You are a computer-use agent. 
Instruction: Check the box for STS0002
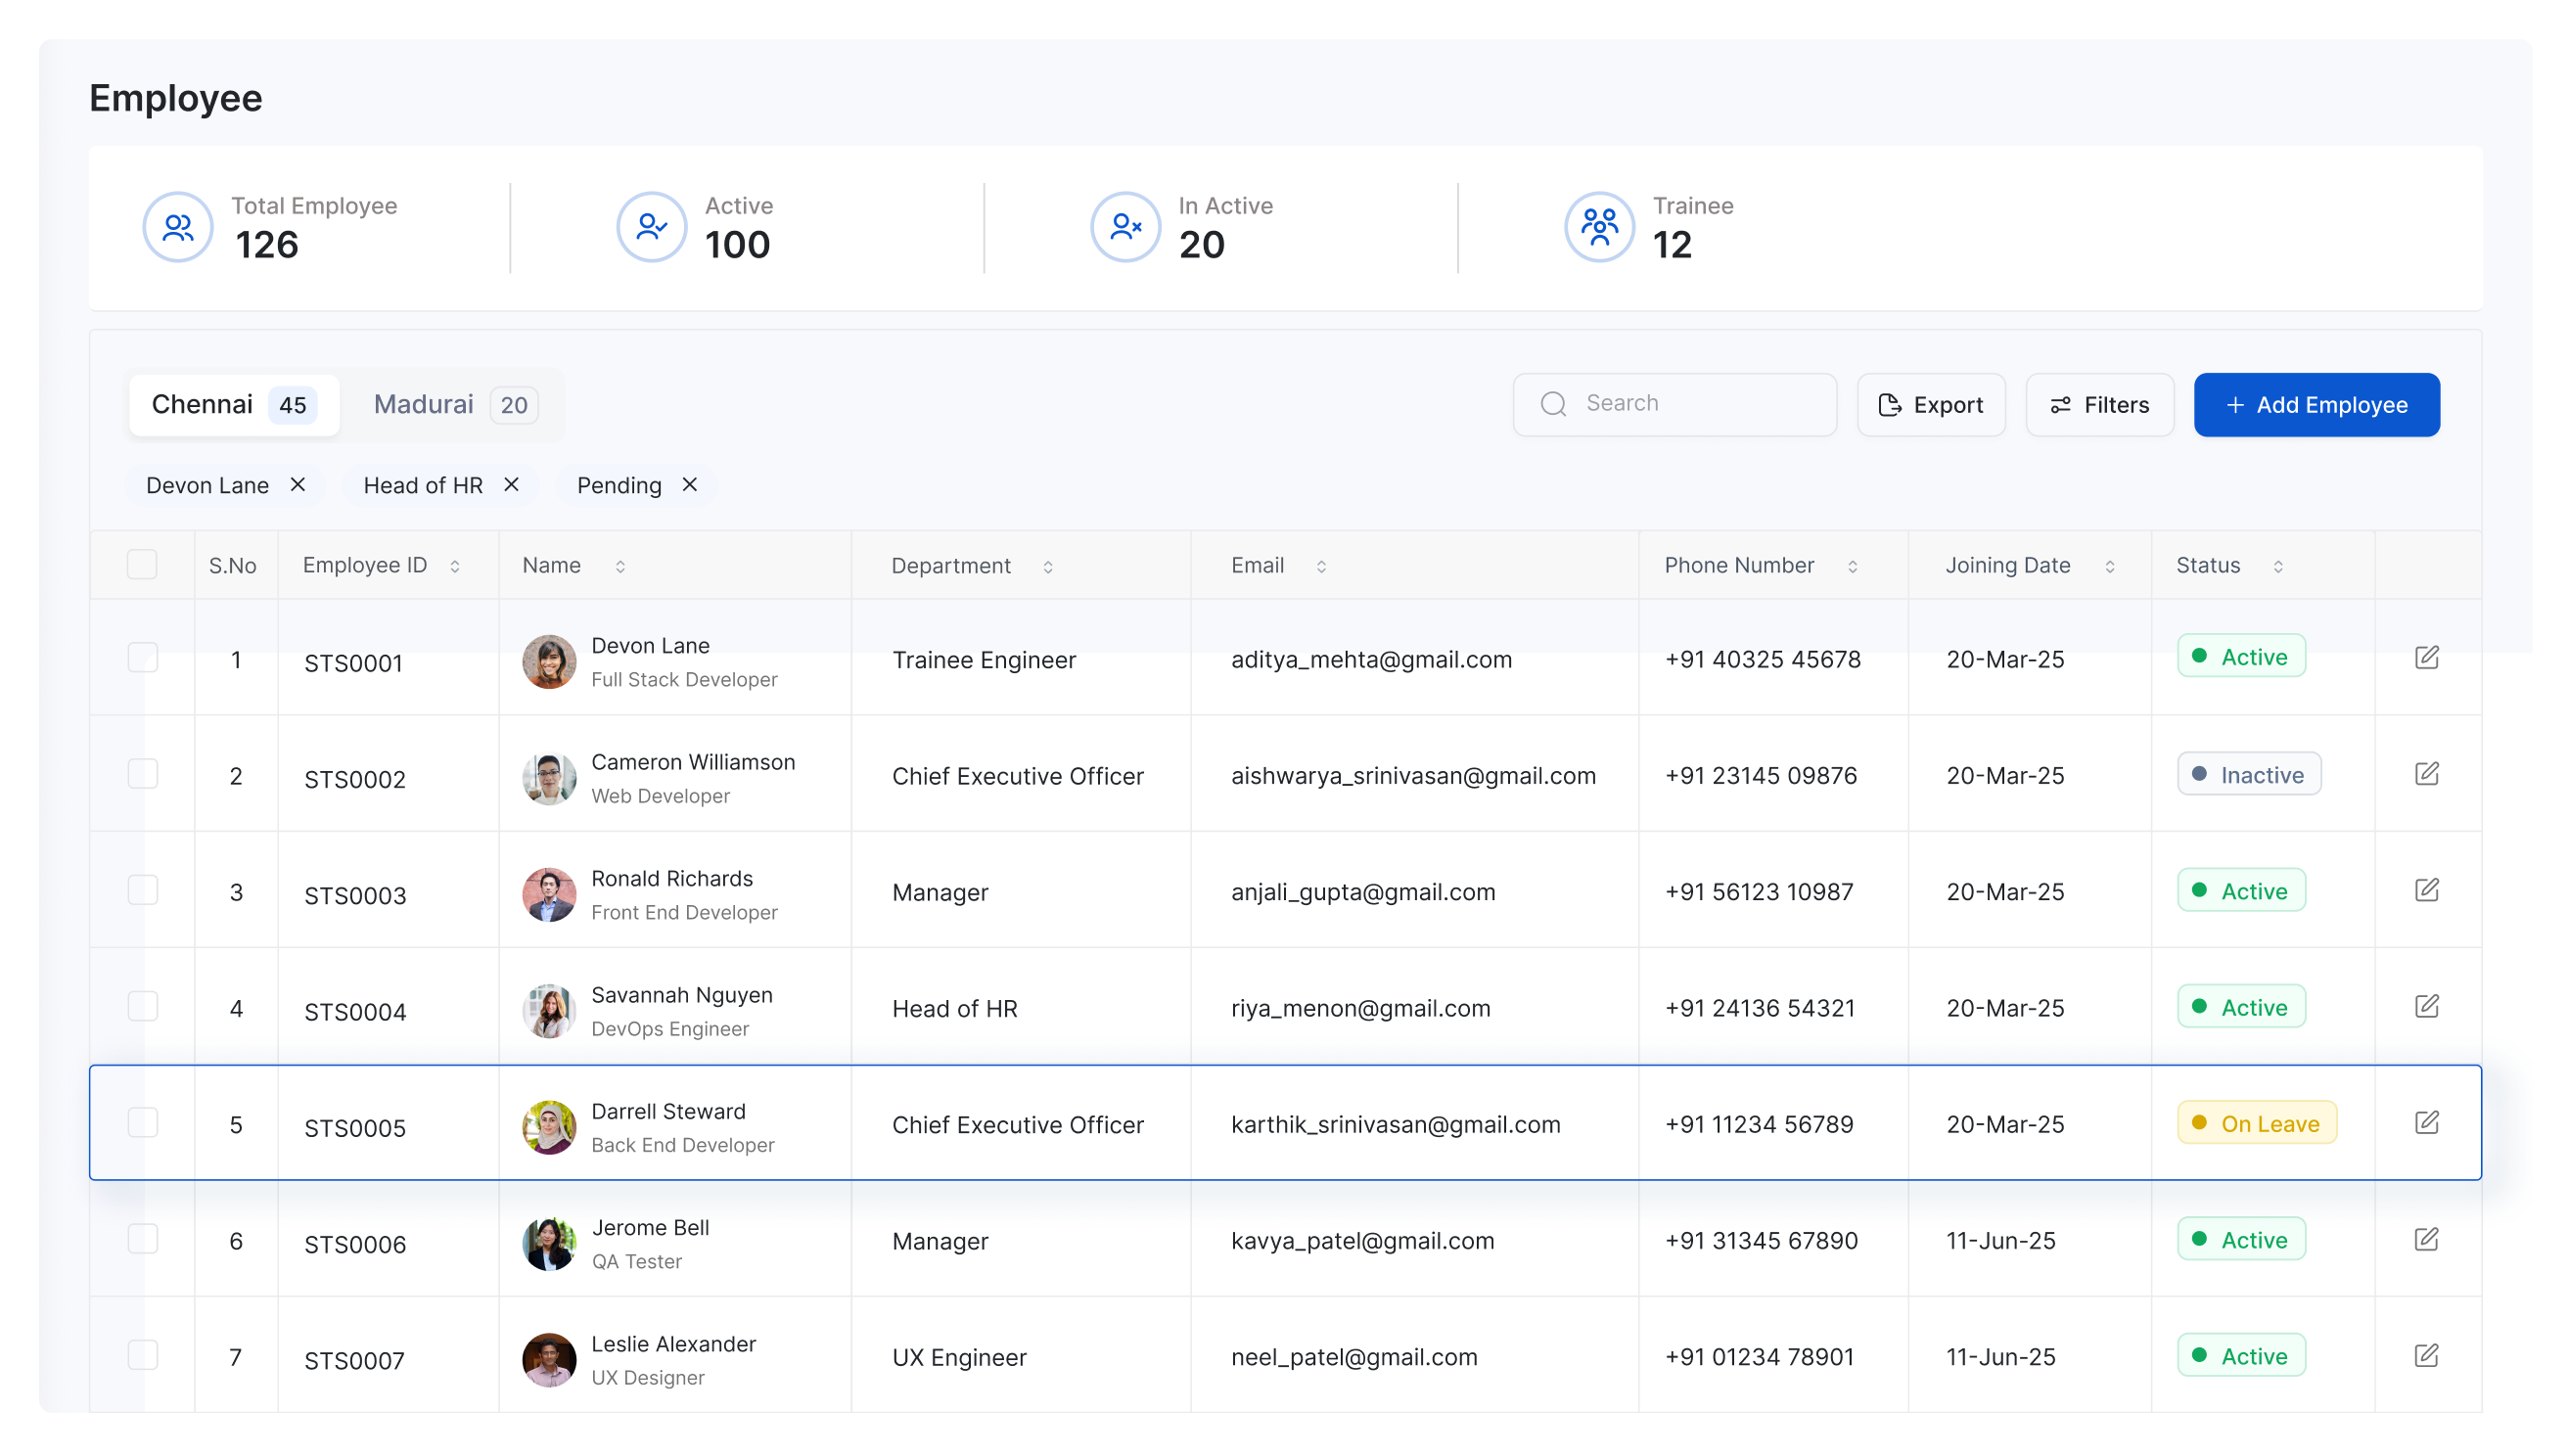142,774
